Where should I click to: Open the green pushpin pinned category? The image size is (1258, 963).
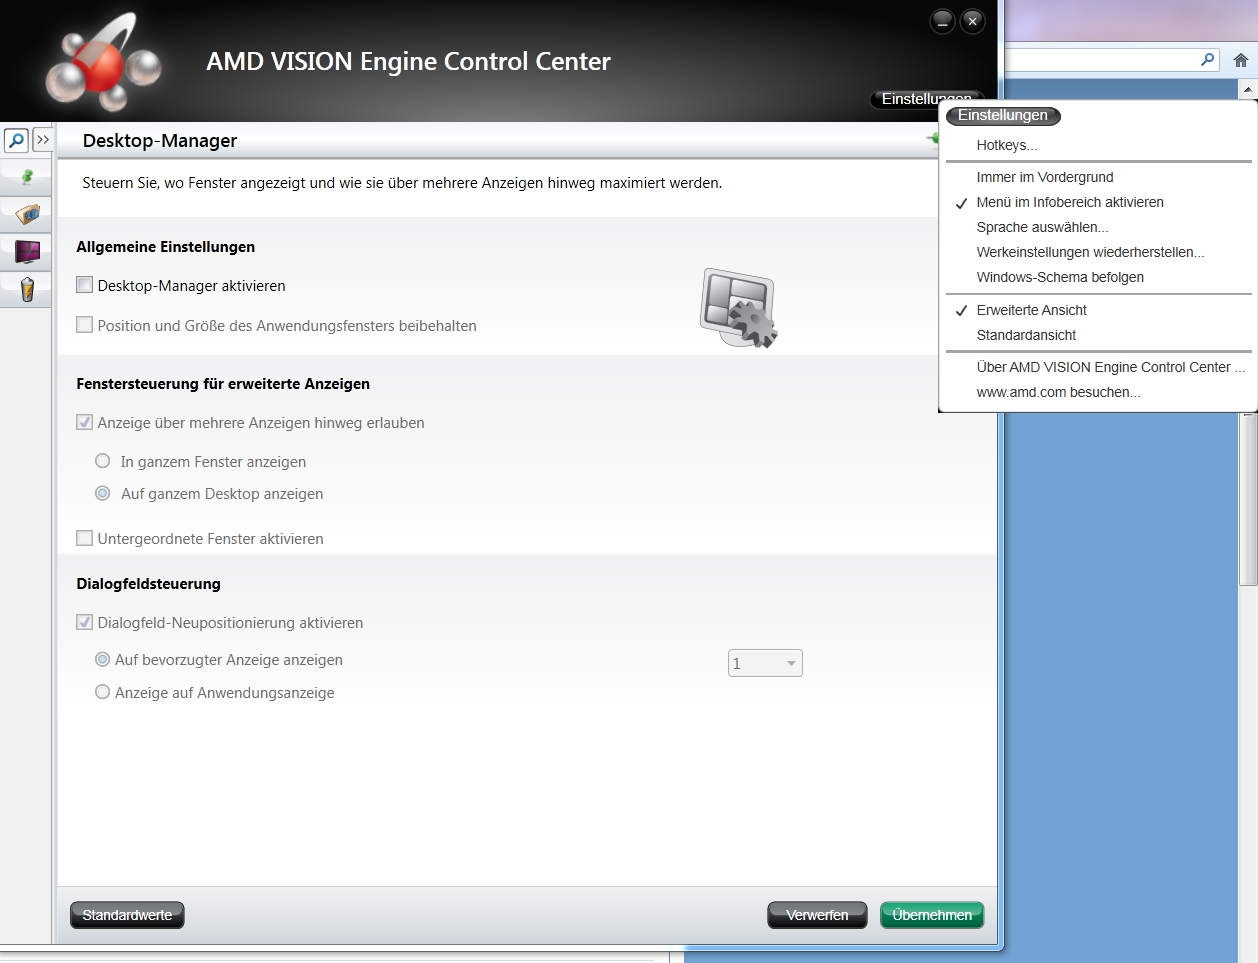[27, 176]
